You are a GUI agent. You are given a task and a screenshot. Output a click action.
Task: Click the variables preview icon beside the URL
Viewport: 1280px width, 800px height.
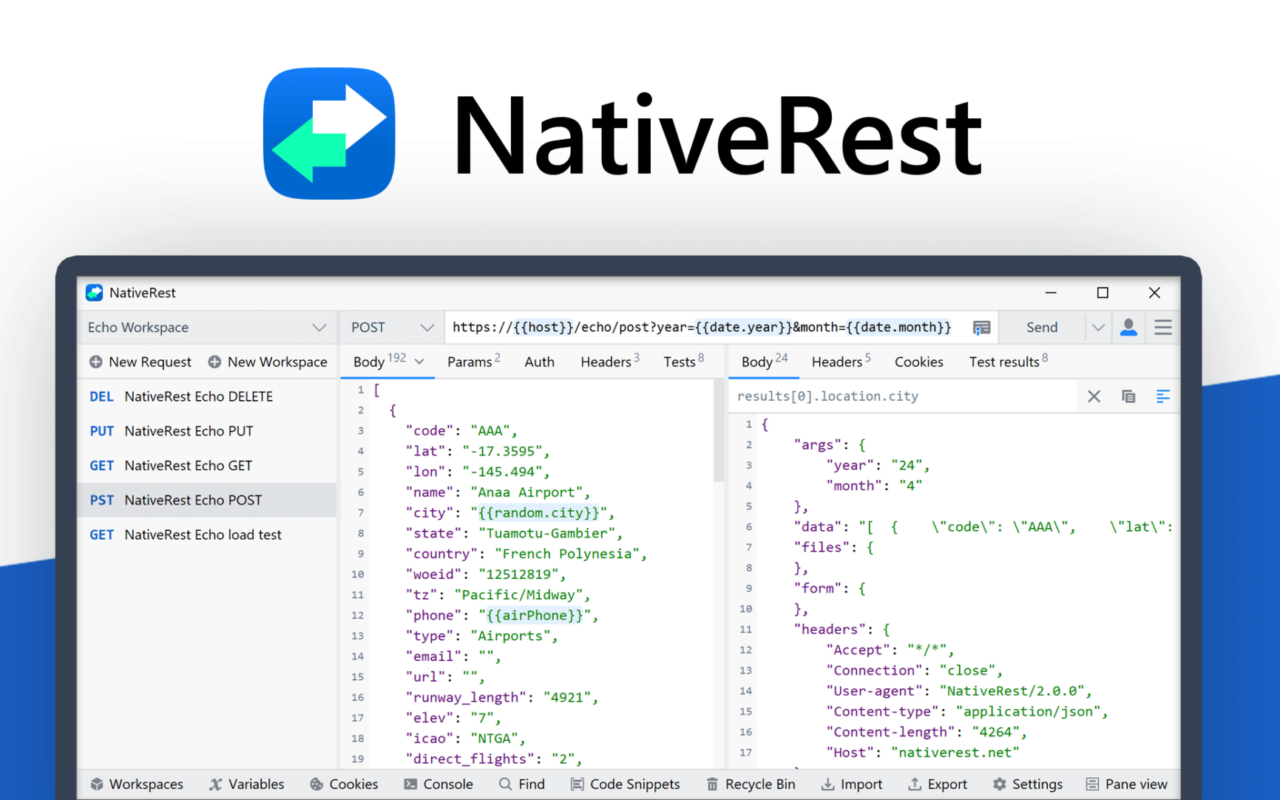[981, 327]
